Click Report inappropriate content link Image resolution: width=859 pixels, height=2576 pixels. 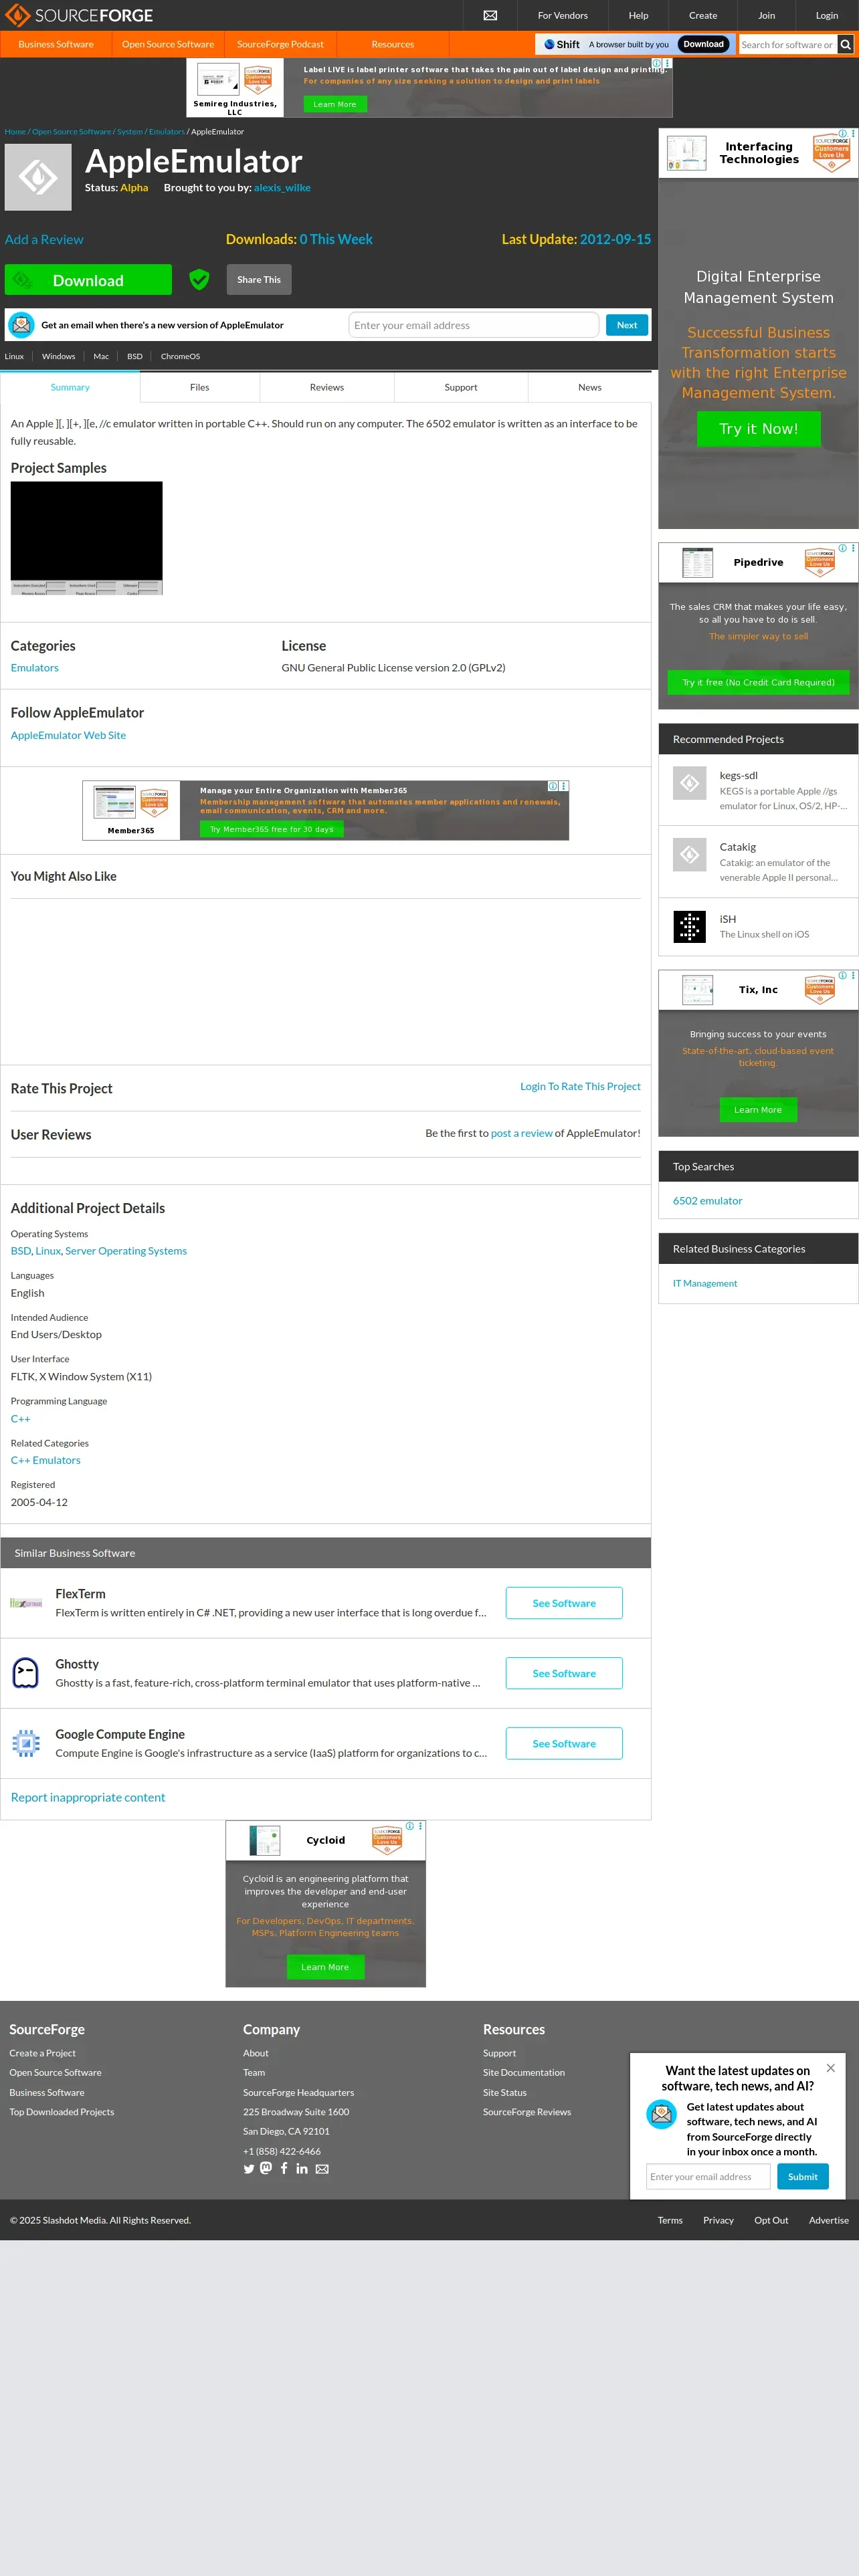pyautogui.click(x=88, y=1797)
